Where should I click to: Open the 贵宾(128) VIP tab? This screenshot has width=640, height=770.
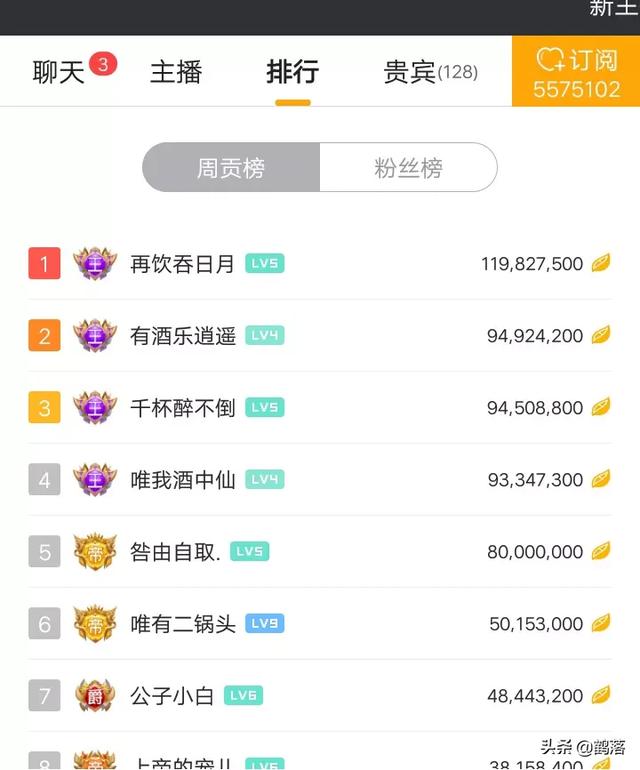[x=431, y=72]
